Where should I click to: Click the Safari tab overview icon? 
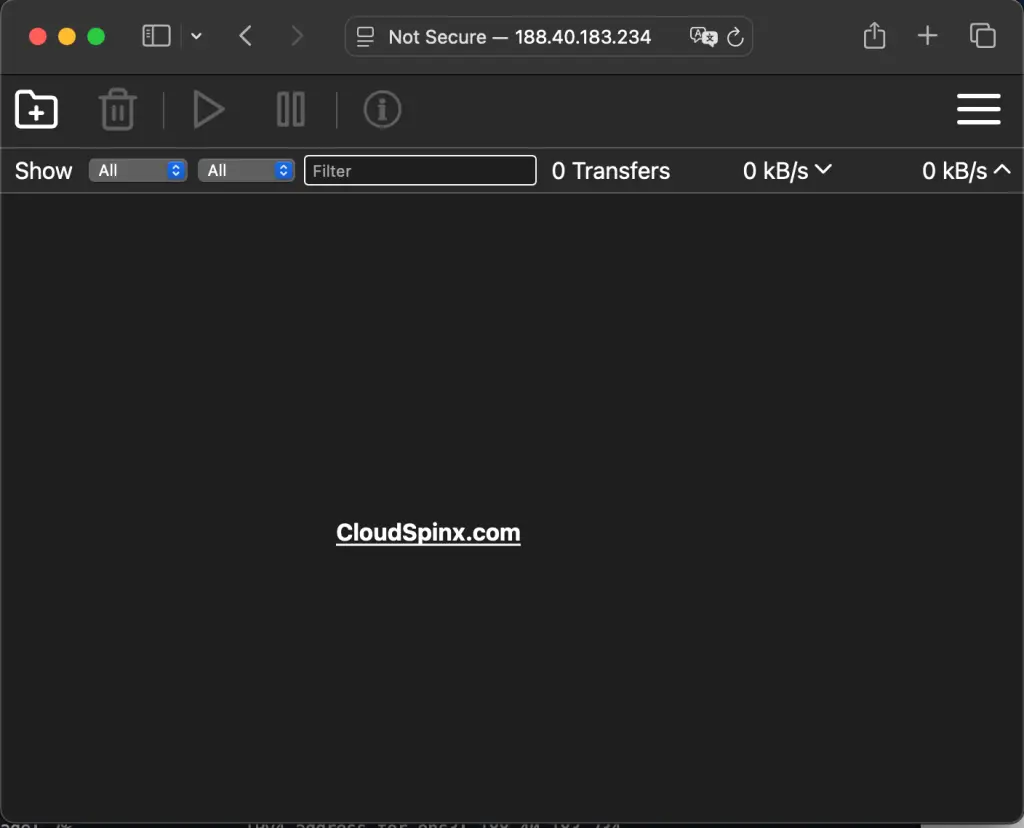(982, 36)
